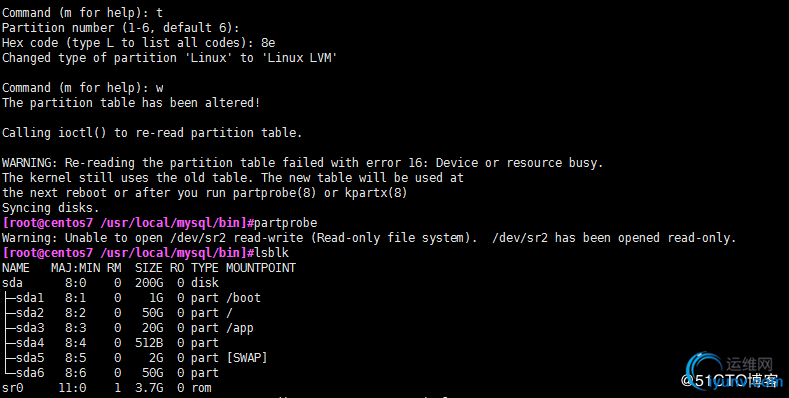Select the sda6 50G partition row
Image resolution: width=789 pixels, height=398 pixels.
pos(111,373)
